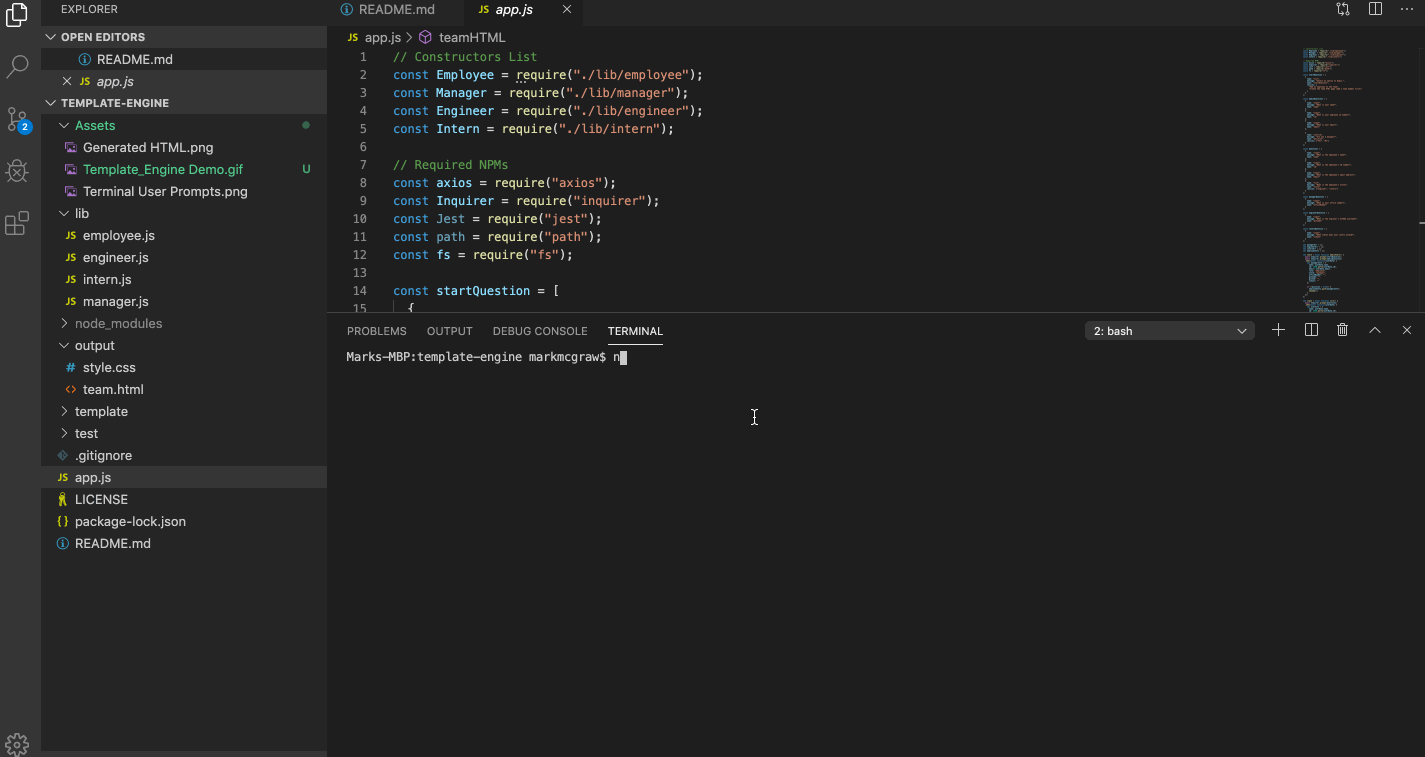1425x757 pixels.
Task: Open the Explorer view in activity bar
Action: tap(17, 15)
